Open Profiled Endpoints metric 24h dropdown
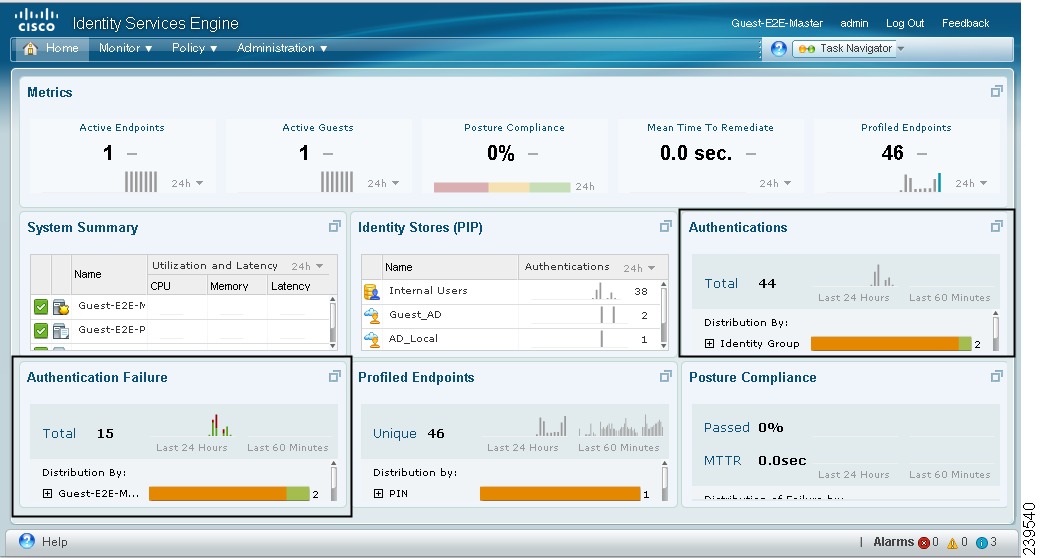Screen dimensions: 1041x558 [971, 183]
